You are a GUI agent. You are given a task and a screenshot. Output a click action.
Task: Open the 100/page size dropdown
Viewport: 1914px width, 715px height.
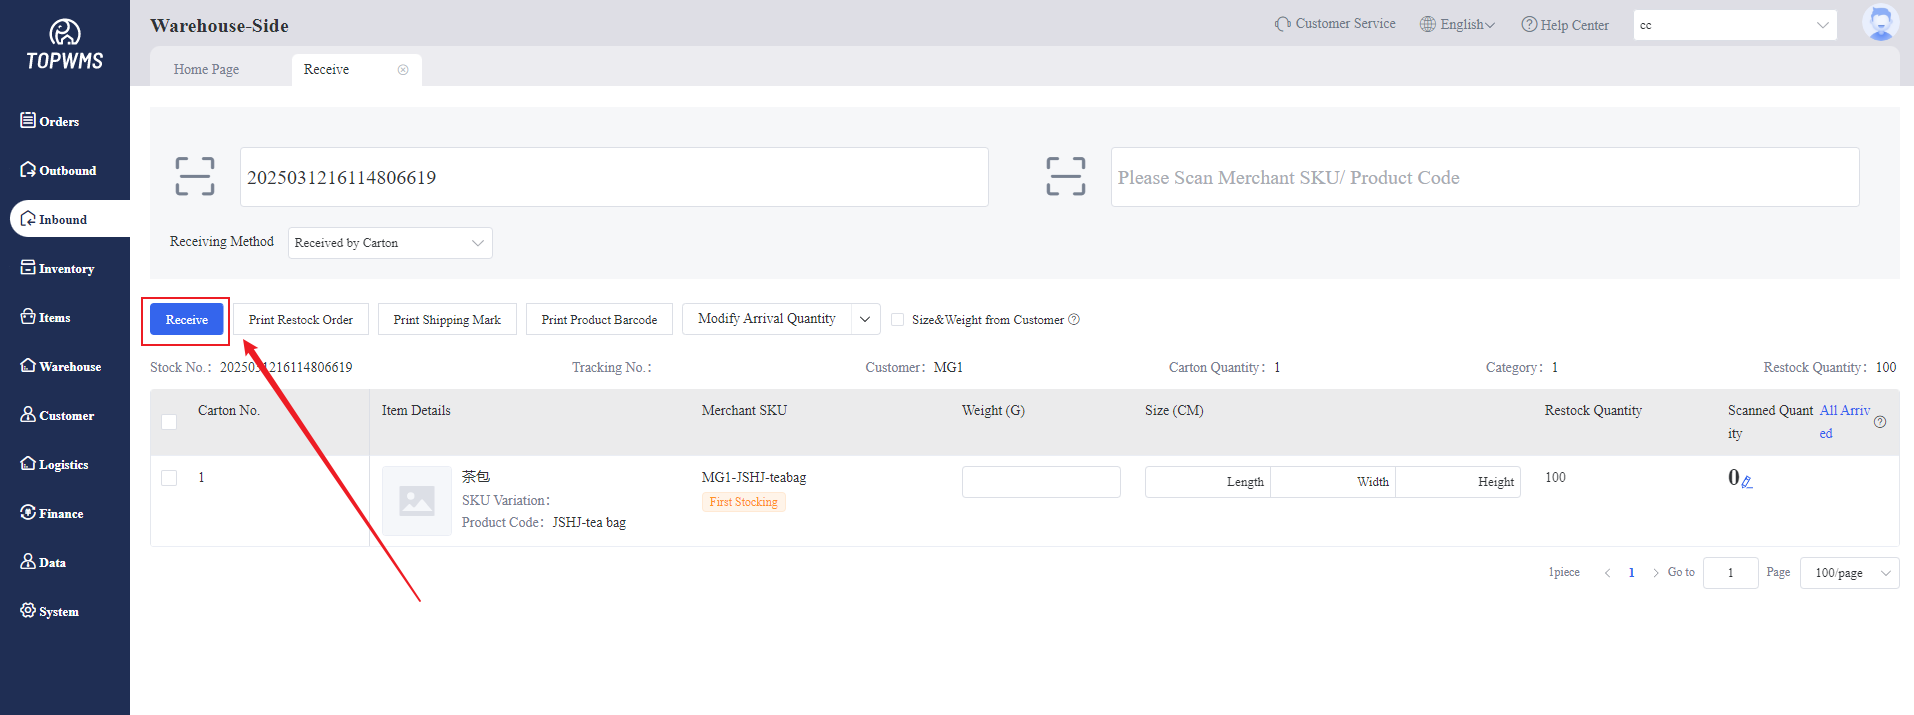(1848, 573)
